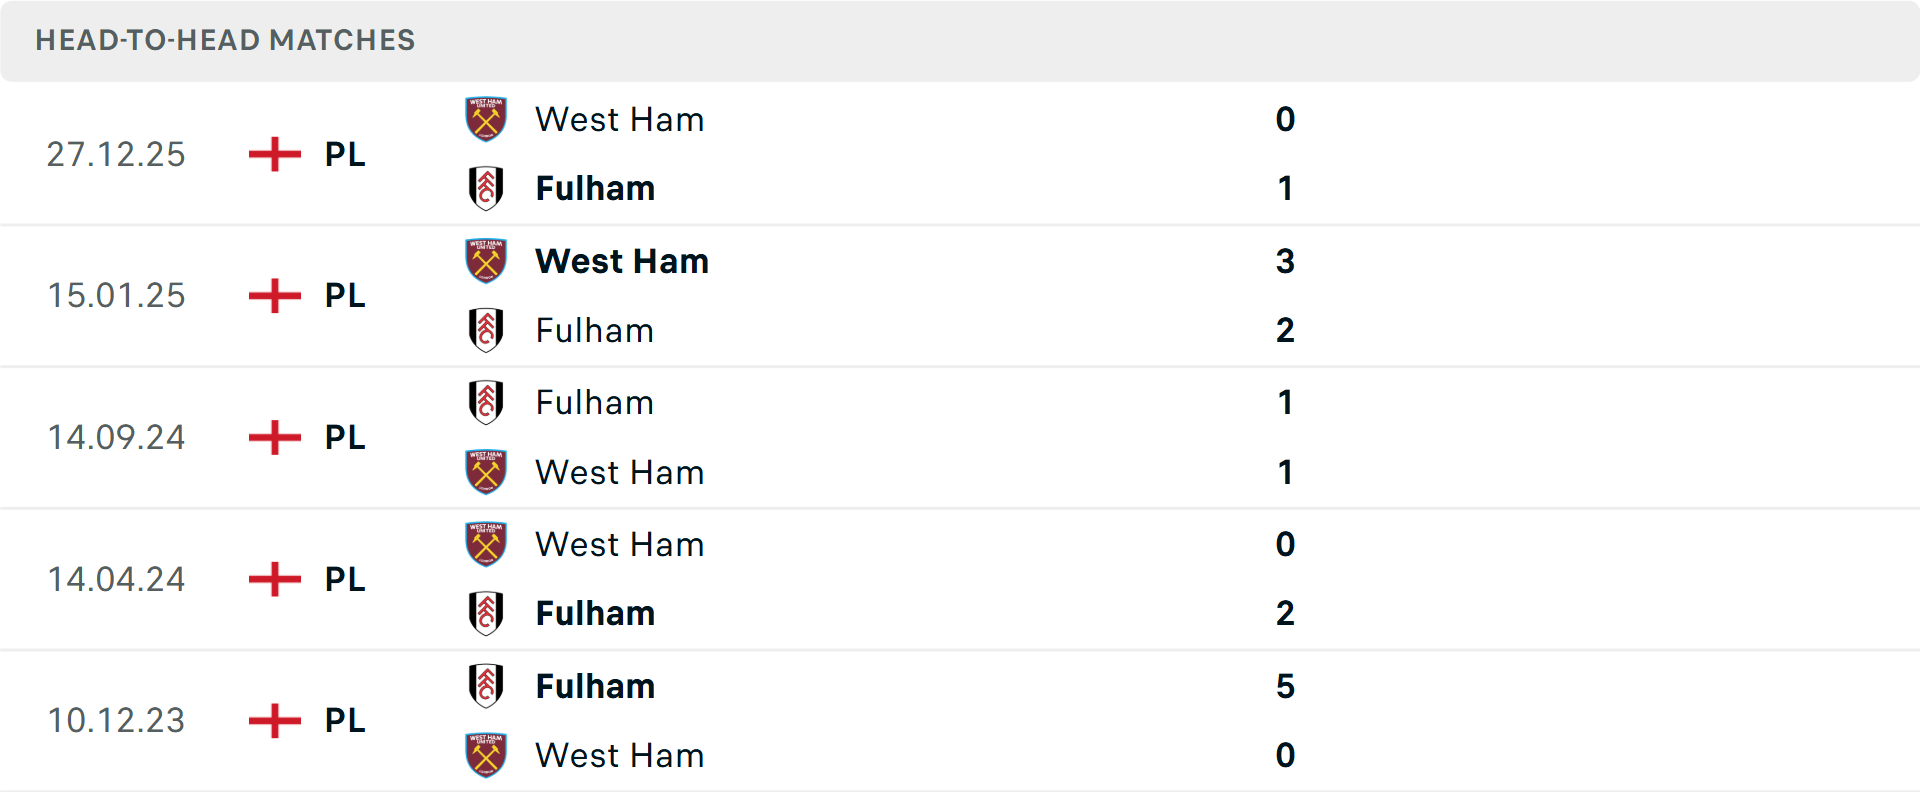Viewport: 1920px width, 792px height.
Task: Click the West Ham team name in the top match
Action: click(x=620, y=118)
